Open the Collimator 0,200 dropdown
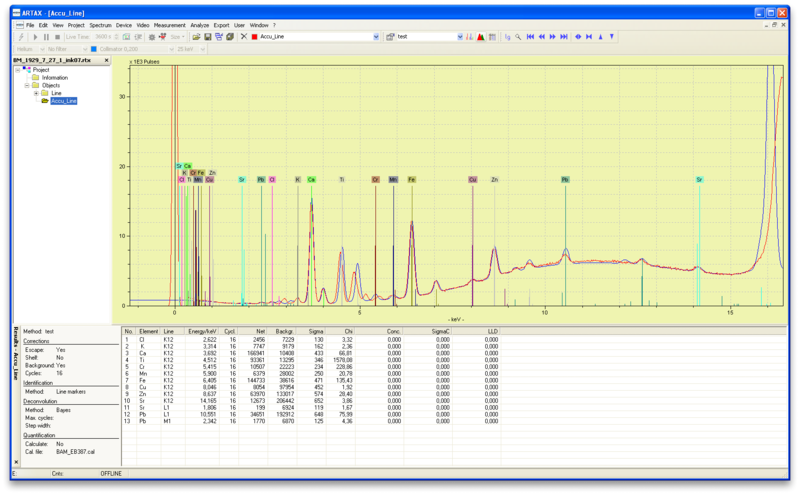The height and width of the screenshot is (495, 800). tap(171, 49)
